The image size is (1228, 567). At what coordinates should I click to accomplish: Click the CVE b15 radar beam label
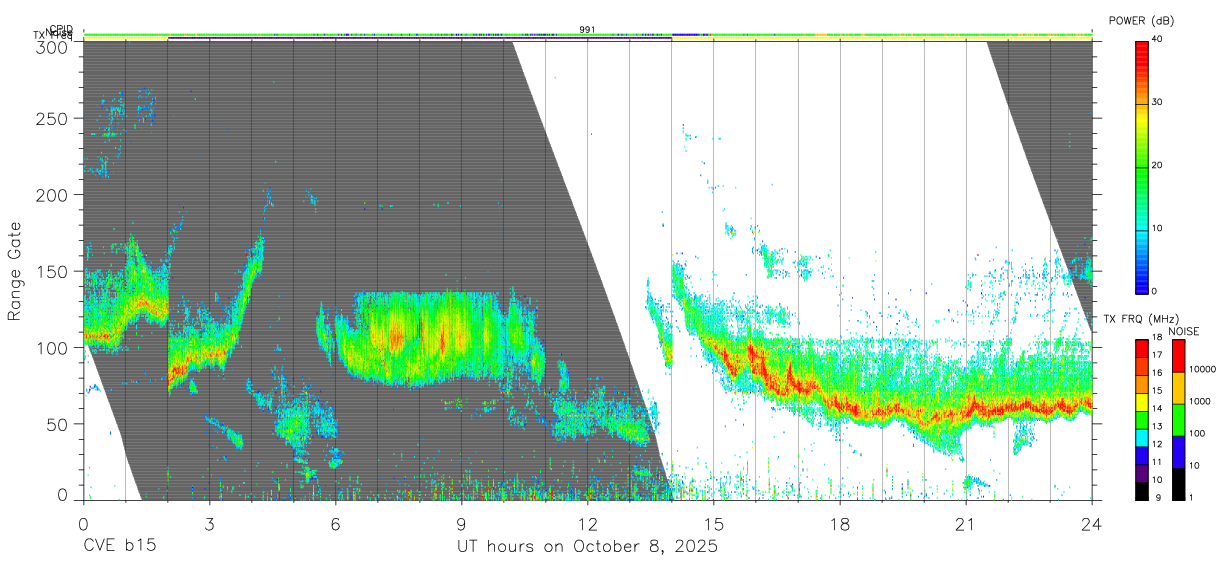tap(119, 547)
